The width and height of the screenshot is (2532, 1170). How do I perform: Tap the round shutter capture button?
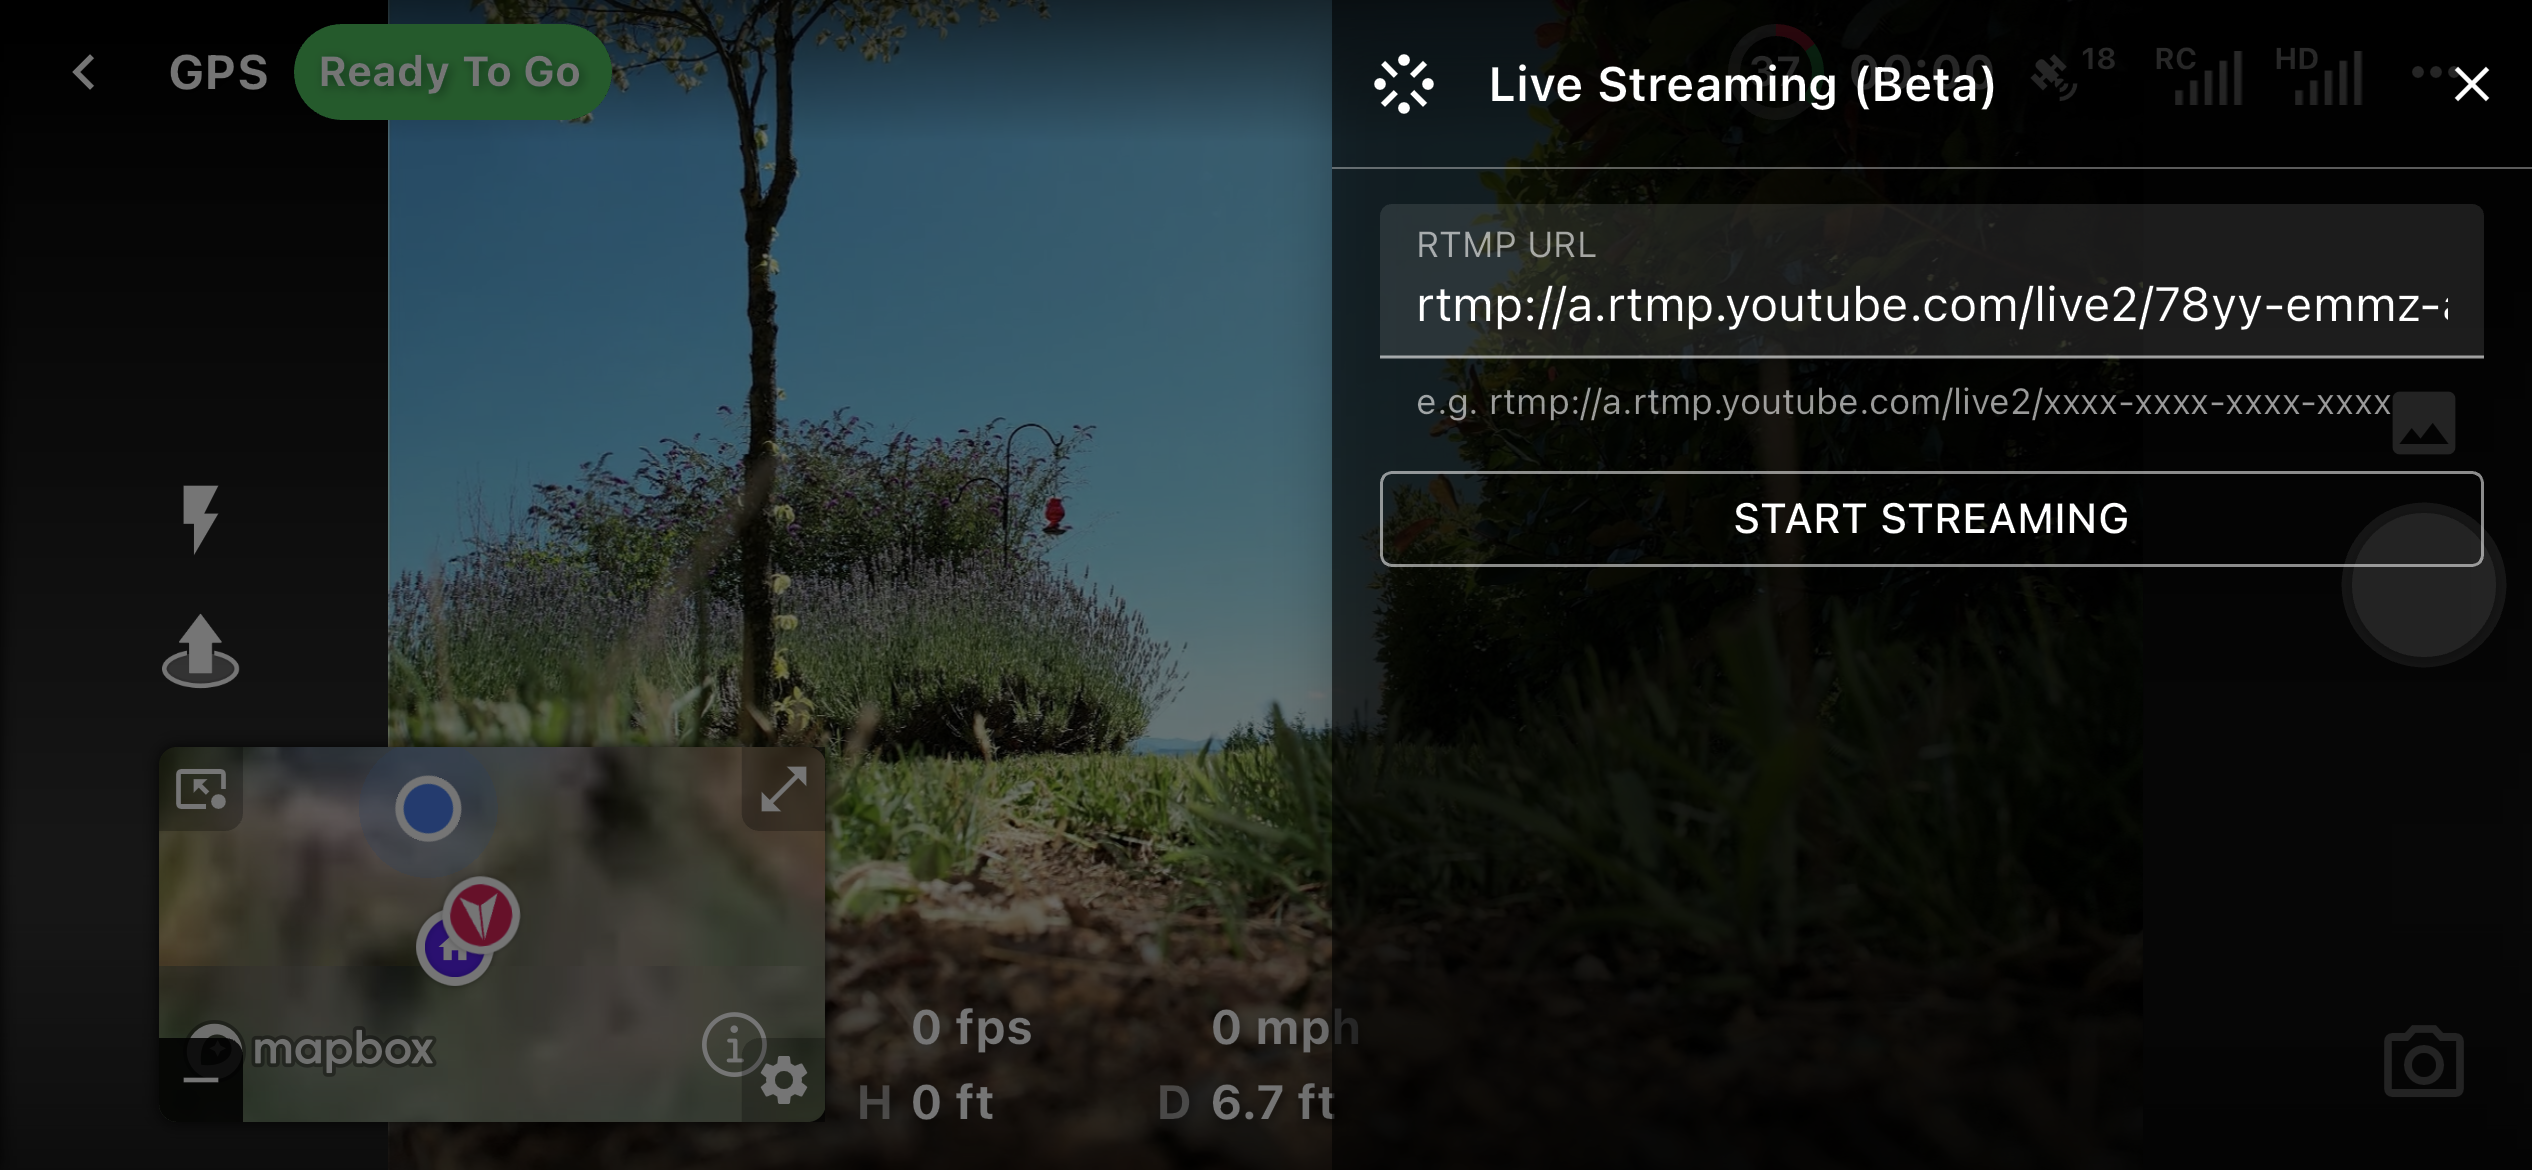point(2423,584)
